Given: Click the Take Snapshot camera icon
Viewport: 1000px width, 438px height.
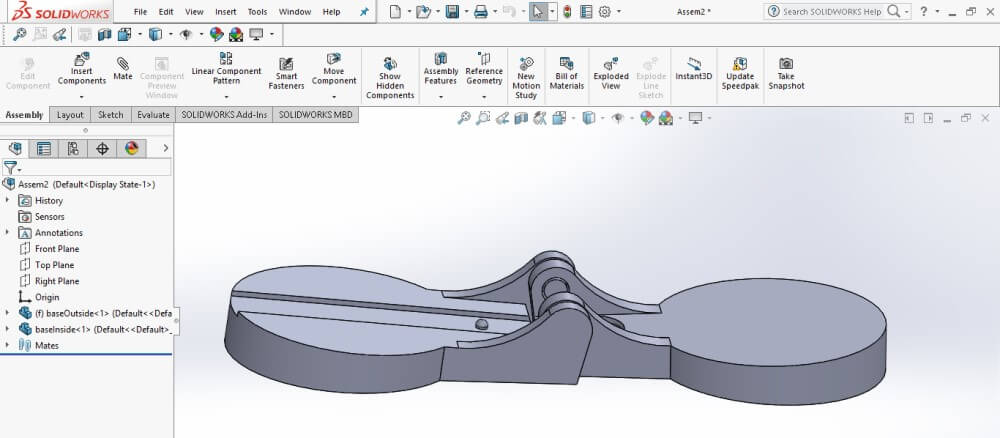Looking at the screenshot, I should (x=786, y=63).
